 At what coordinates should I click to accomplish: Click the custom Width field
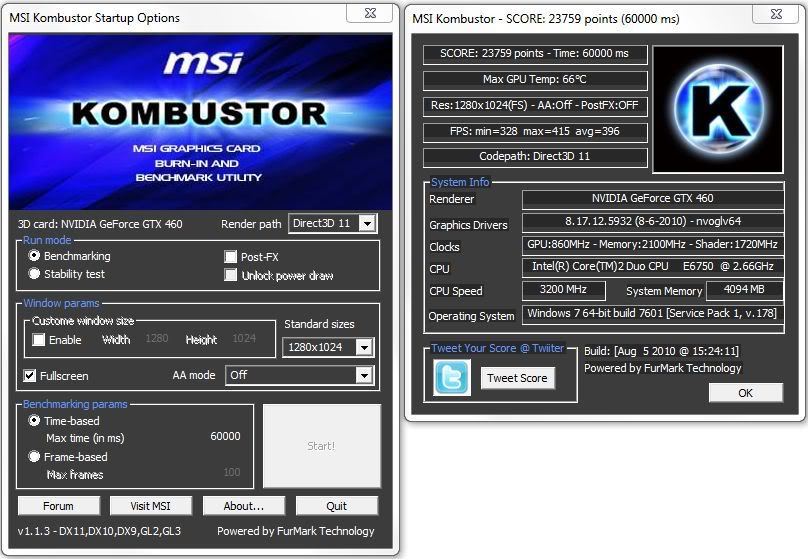157,338
